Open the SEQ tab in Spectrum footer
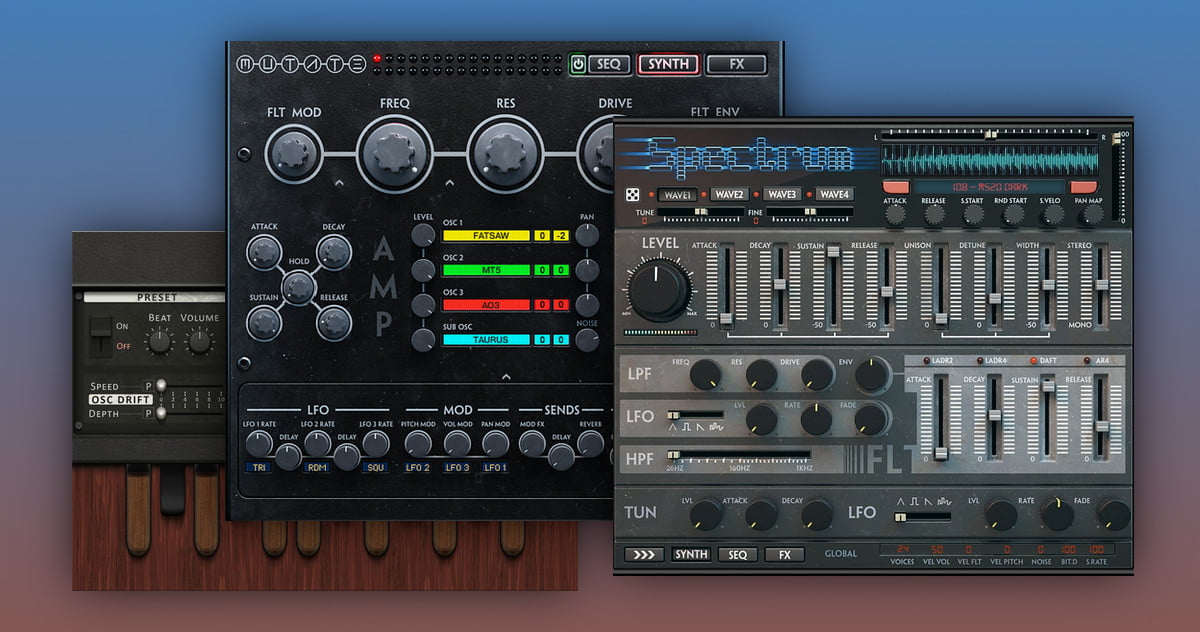Viewport: 1200px width, 632px height. tap(737, 554)
